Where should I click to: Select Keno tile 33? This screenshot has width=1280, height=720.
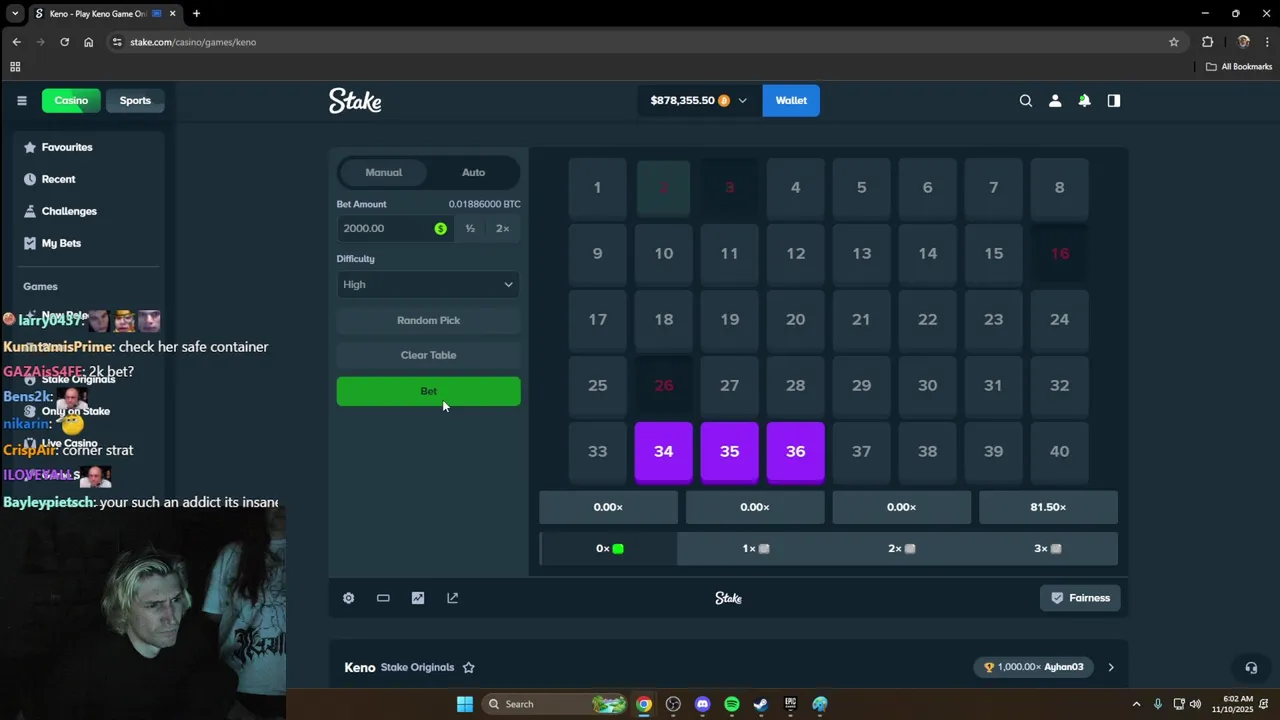coord(597,452)
